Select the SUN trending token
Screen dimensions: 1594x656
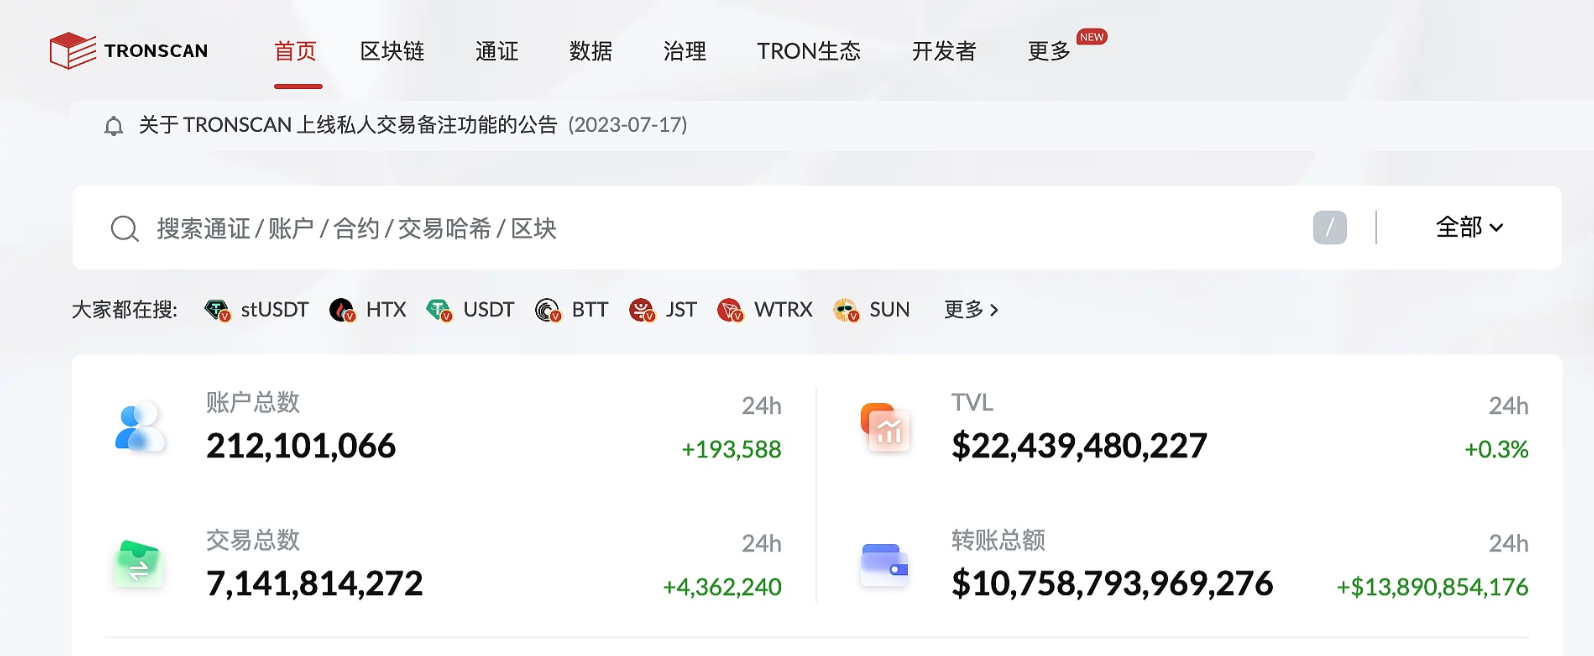coord(890,310)
